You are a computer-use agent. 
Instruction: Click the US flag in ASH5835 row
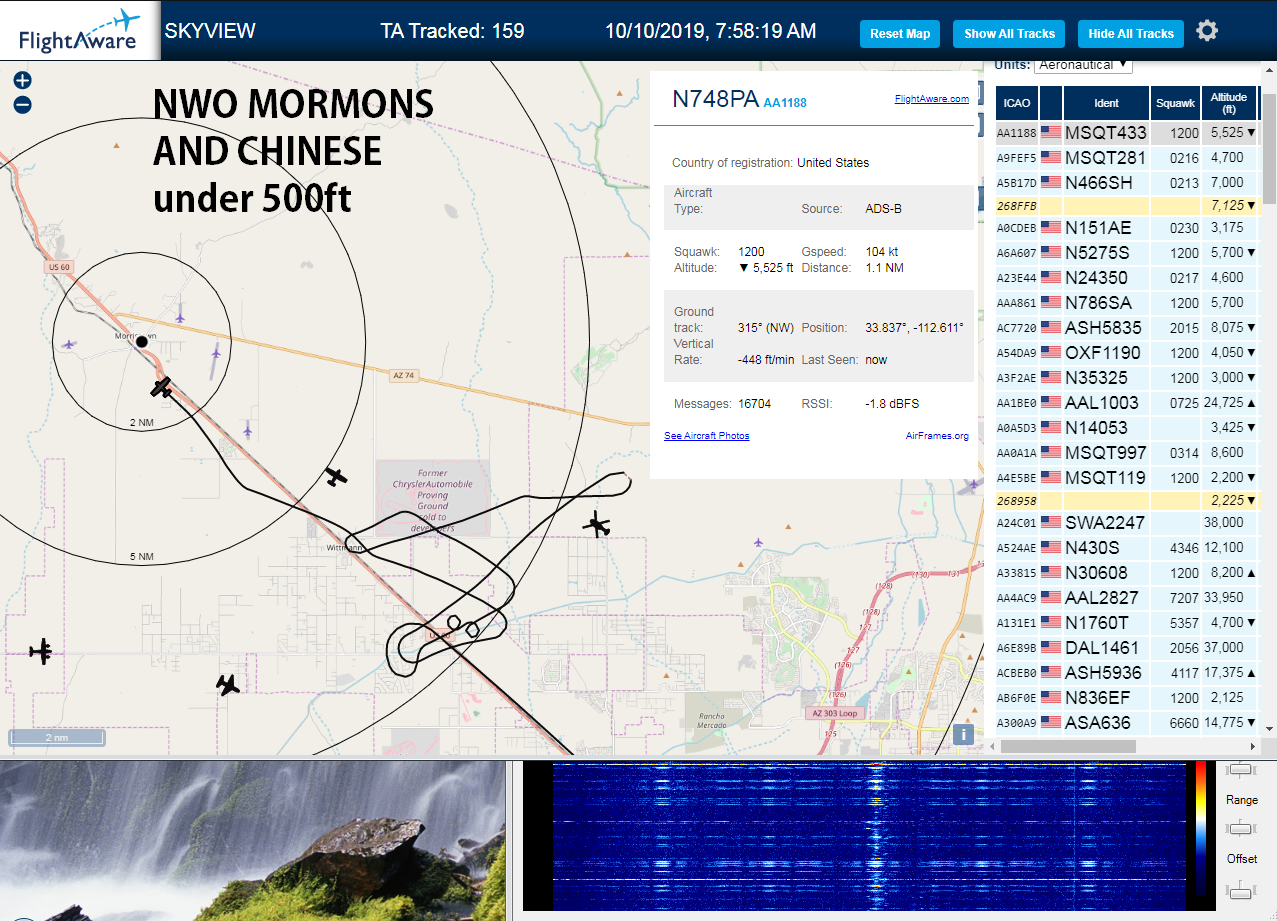coord(1051,327)
